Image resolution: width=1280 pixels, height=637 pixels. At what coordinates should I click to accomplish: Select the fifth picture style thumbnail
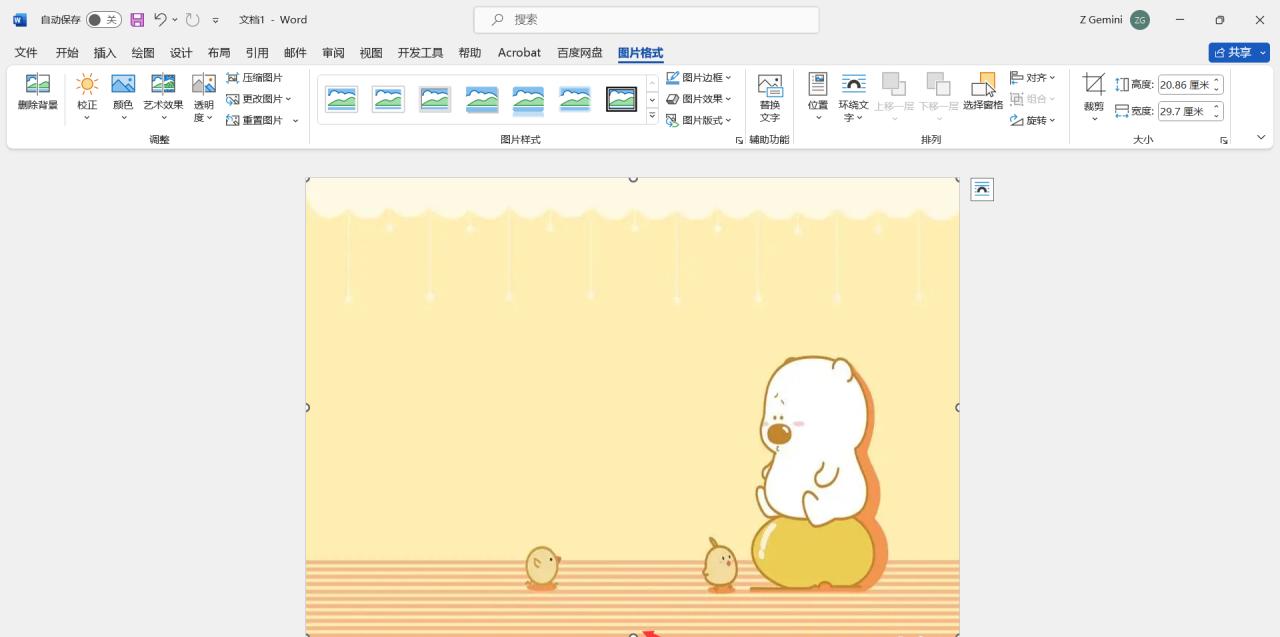tap(528, 99)
